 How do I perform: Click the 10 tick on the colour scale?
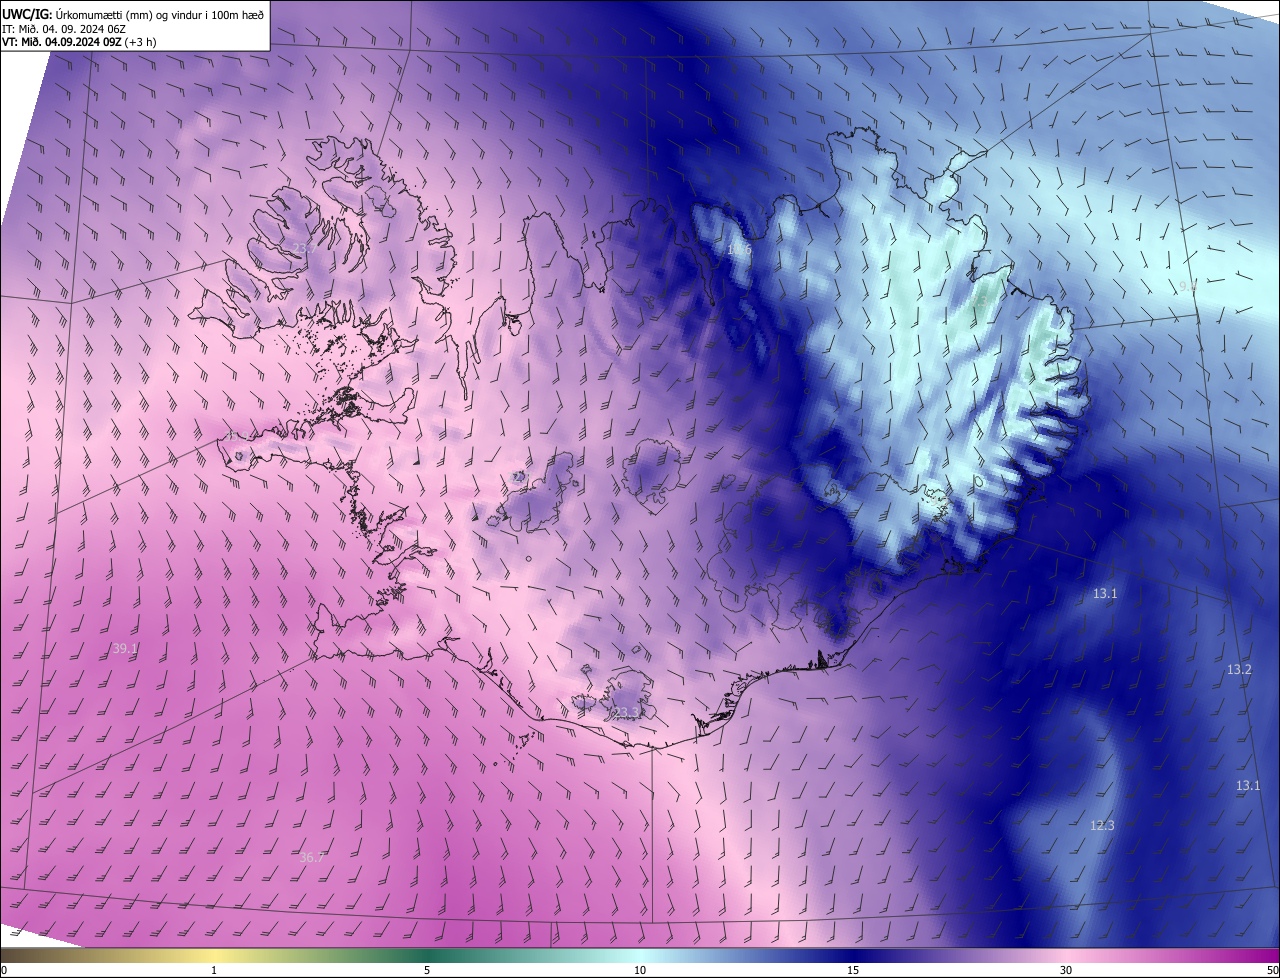coord(640,970)
